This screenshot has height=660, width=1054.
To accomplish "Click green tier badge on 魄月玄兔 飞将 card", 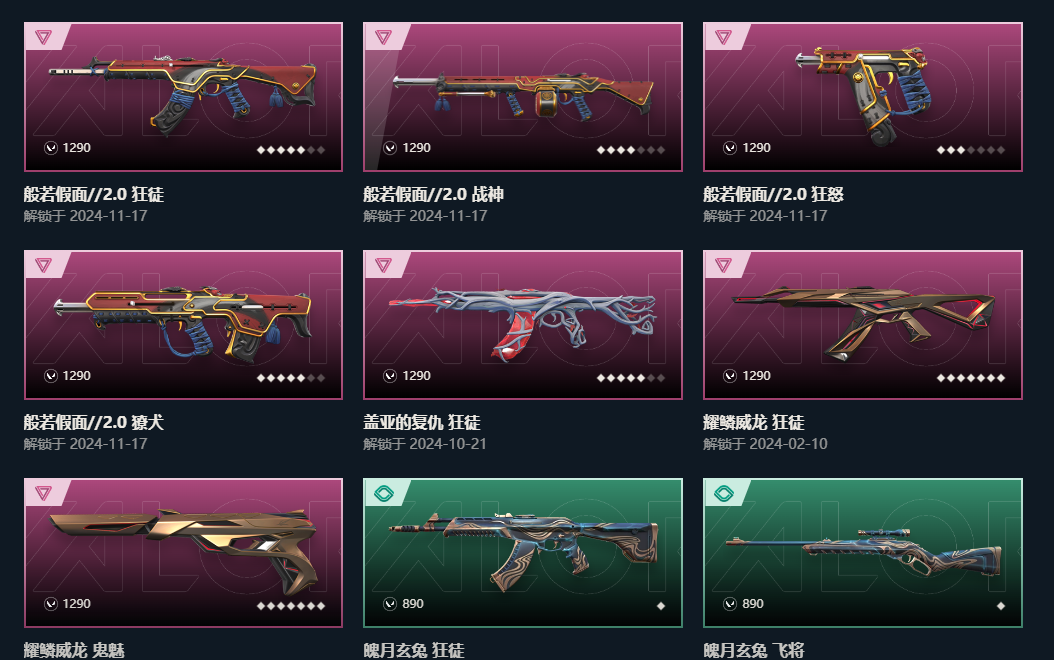I will tap(723, 493).
